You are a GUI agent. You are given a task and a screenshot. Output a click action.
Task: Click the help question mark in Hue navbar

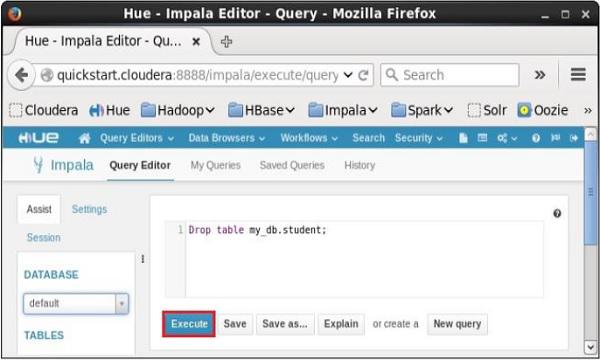[536, 138]
